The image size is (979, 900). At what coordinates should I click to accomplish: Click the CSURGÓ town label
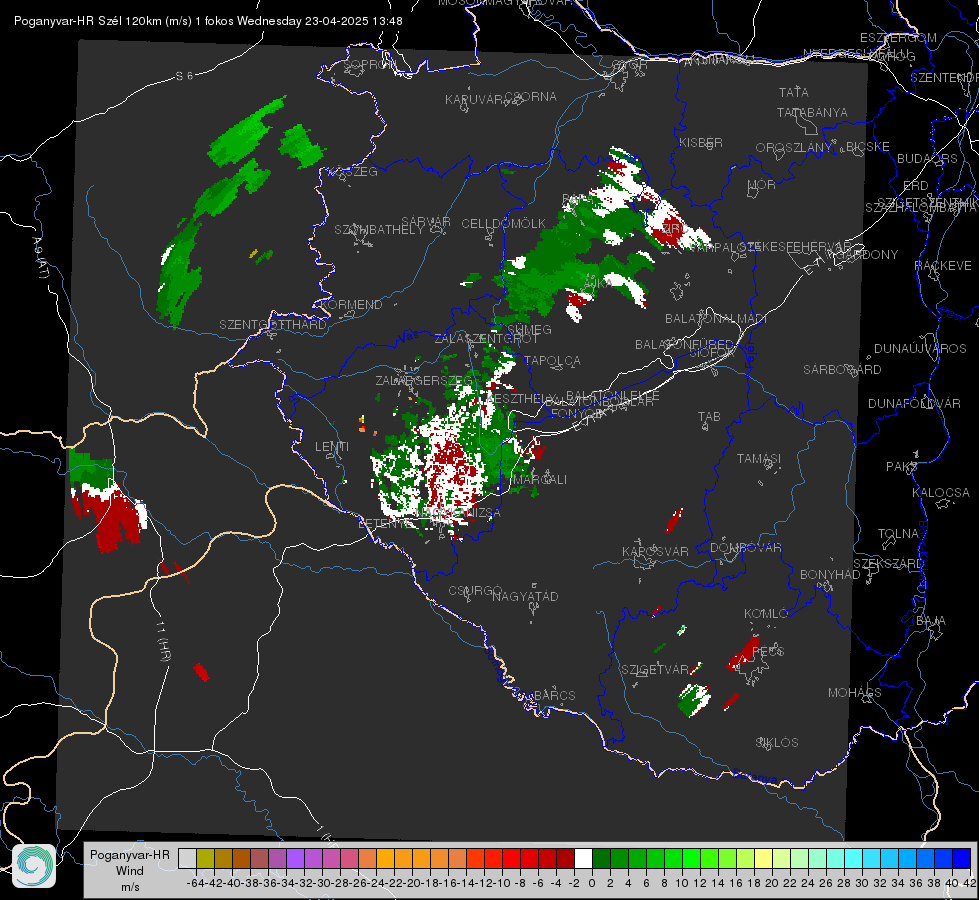click(x=475, y=591)
